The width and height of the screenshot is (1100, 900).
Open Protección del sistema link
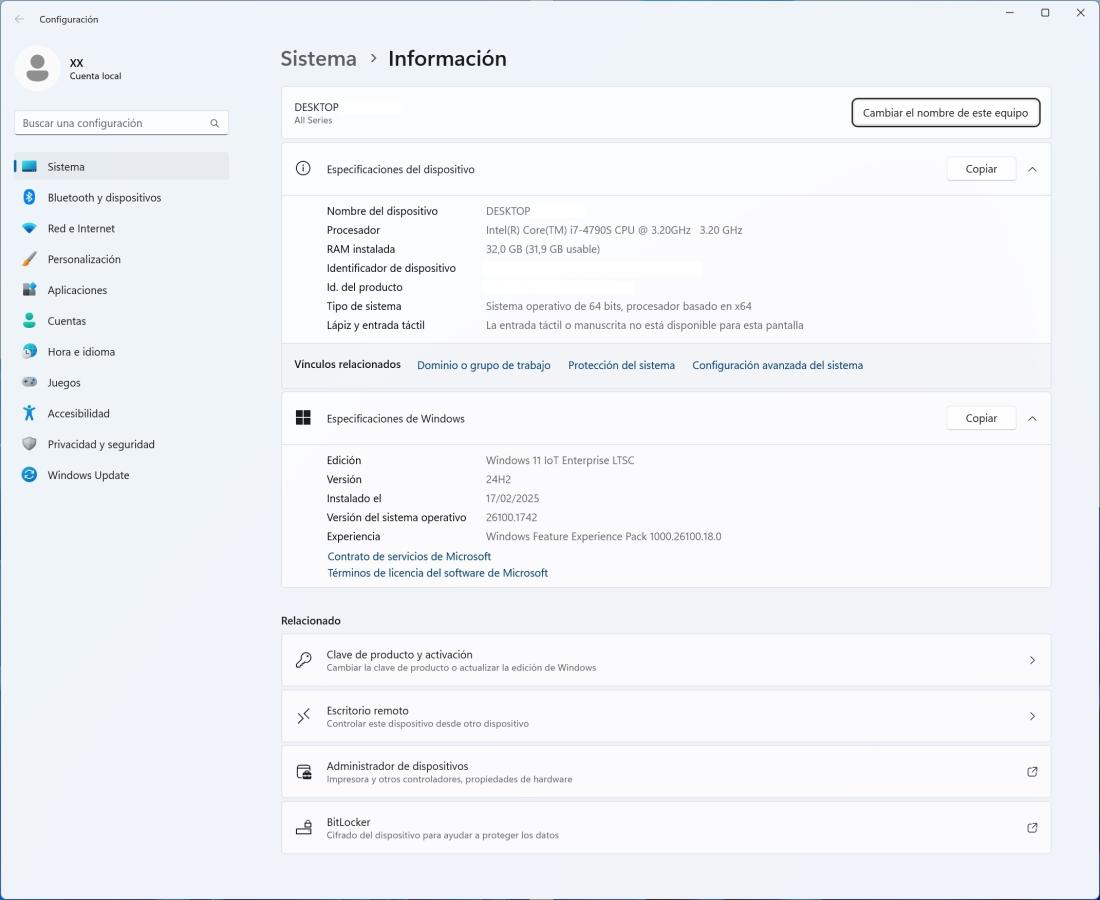[x=621, y=366]
